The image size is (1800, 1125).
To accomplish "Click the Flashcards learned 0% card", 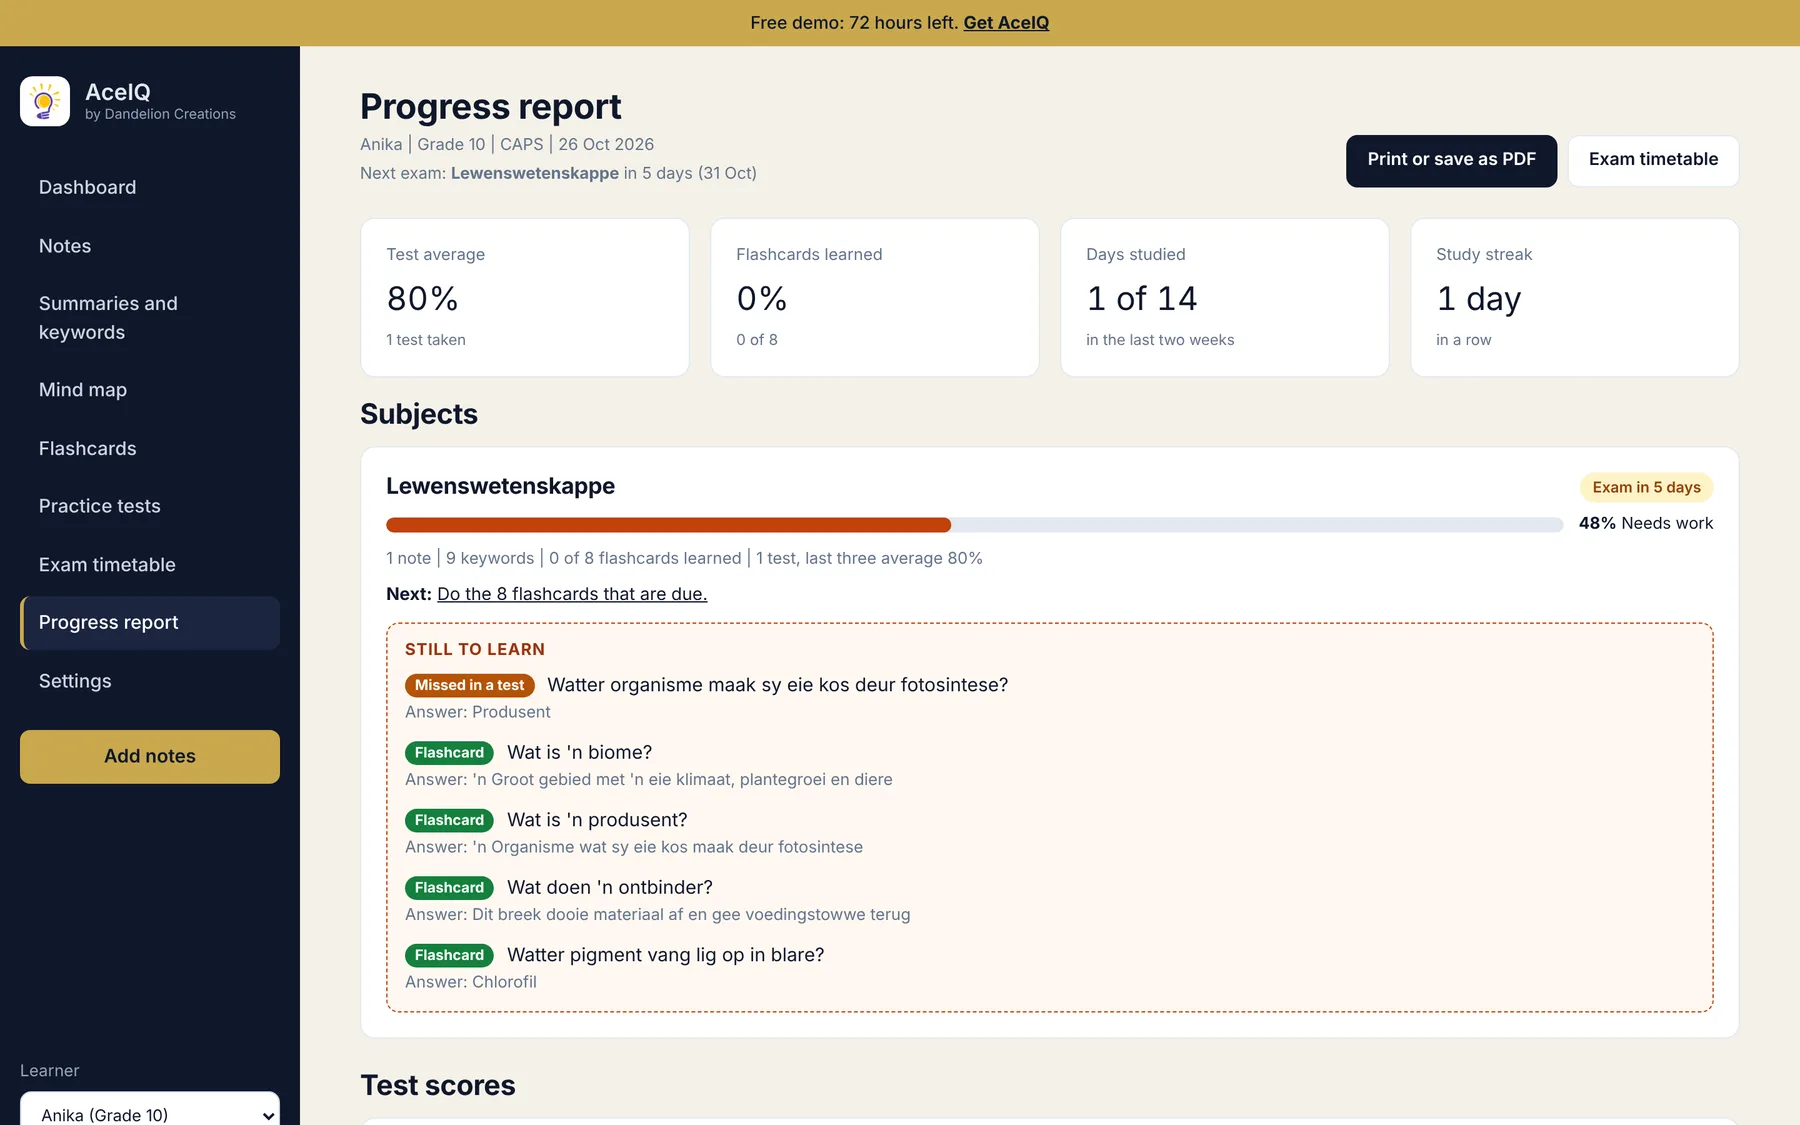I will click(x=875, y=297).
